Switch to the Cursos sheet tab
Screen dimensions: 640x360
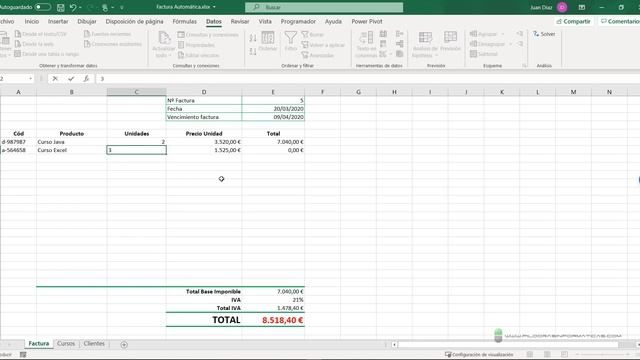pos(66,344)
